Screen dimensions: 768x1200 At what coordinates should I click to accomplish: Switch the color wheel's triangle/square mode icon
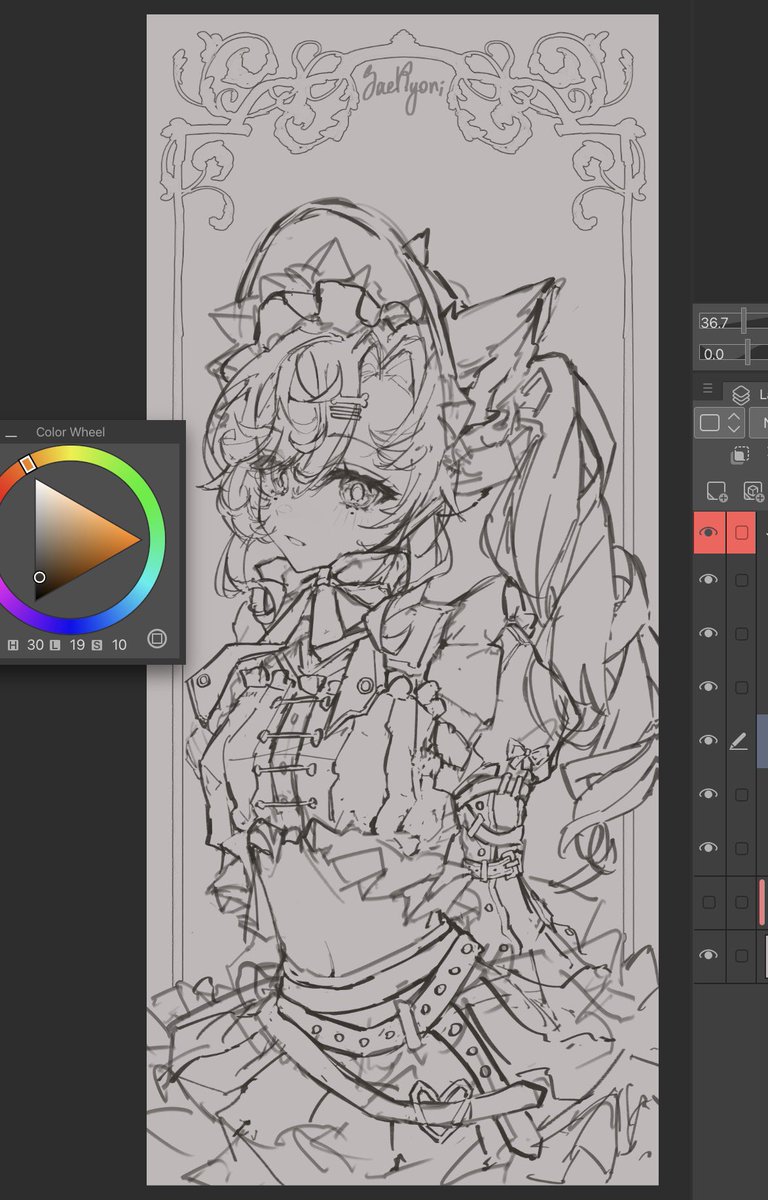pos(157,639)
